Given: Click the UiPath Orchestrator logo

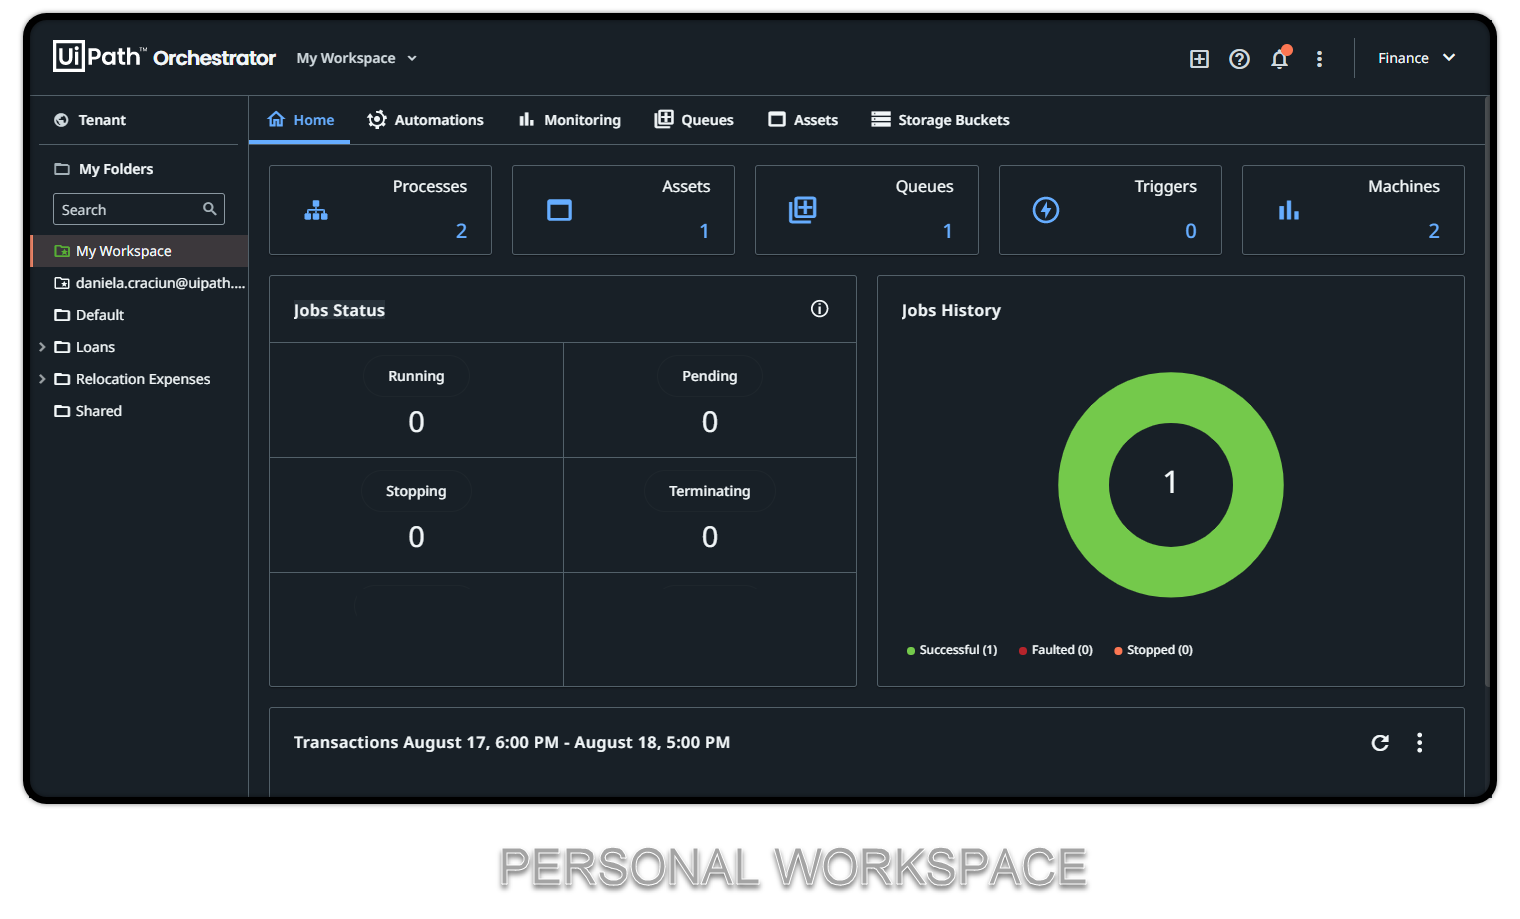Looking at the screenshot, I should 164,57.
